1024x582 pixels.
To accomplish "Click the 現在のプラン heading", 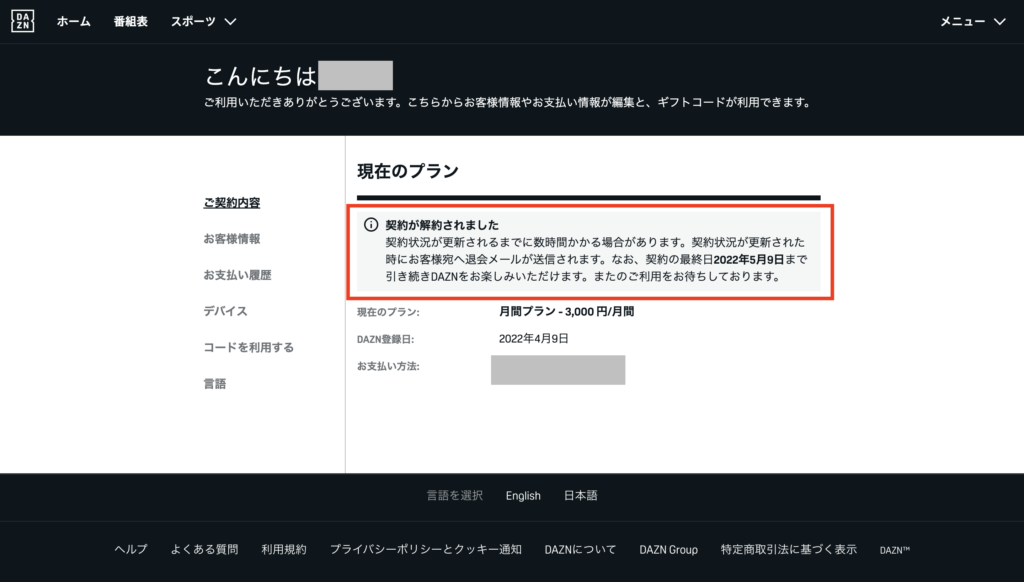I will (x=408, y=171).
